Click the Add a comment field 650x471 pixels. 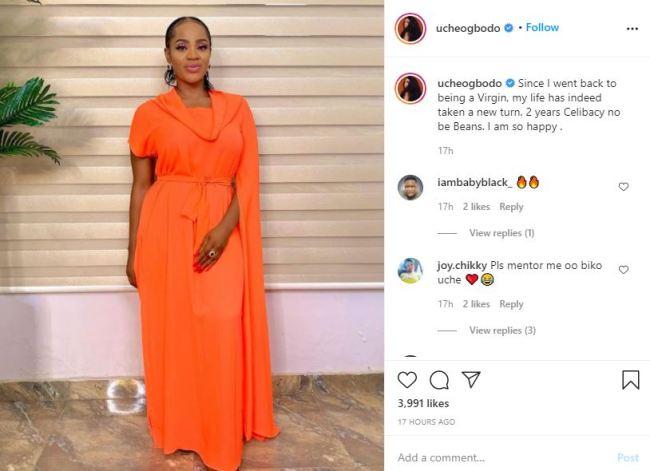(502, 457)
